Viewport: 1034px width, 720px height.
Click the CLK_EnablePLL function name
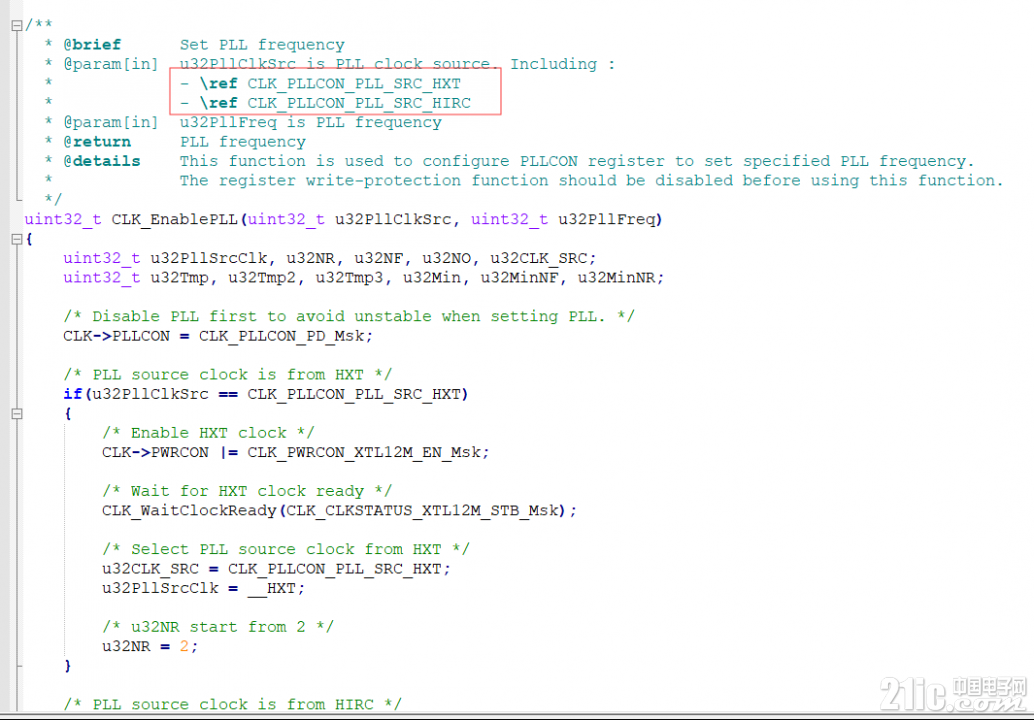[174, 220]
